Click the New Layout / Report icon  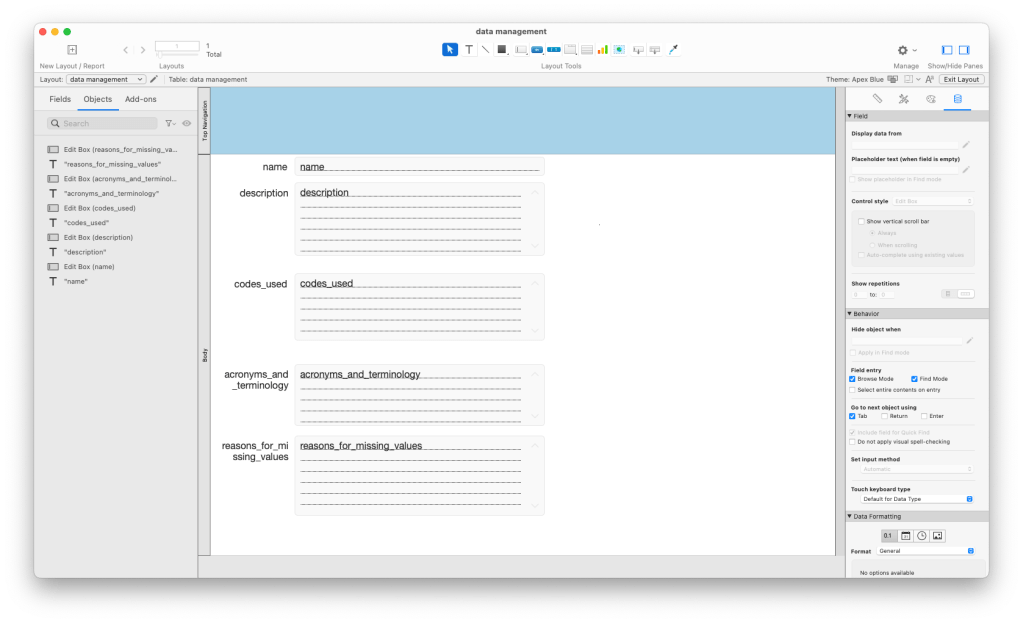(x=72, y=49)
